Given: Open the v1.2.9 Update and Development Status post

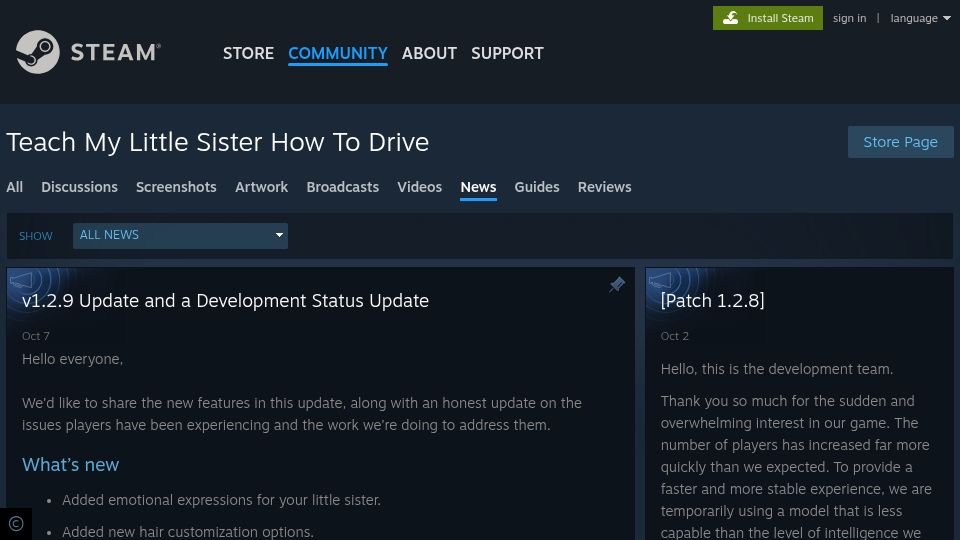Looking at the screenshot, I should pyautogui.click(x=225, y=301).
